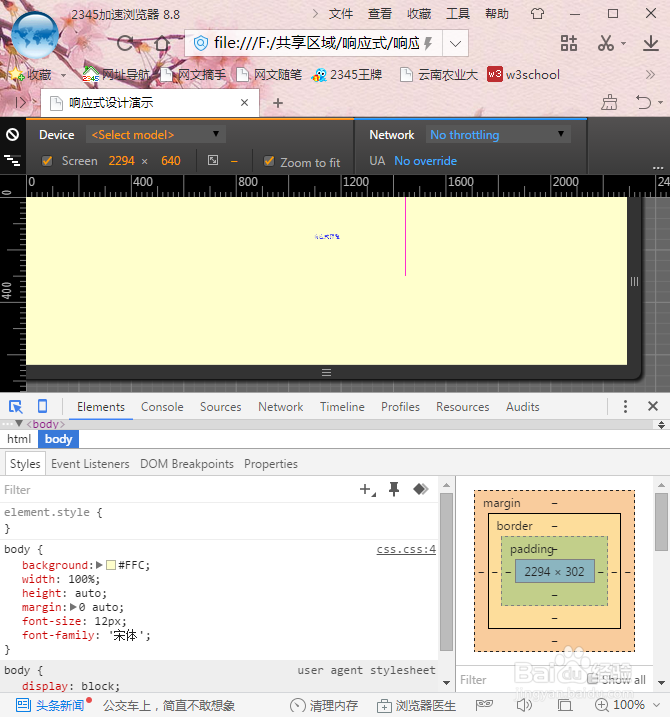
Task: Open the 收藏 menu
Action: [419, 14]
